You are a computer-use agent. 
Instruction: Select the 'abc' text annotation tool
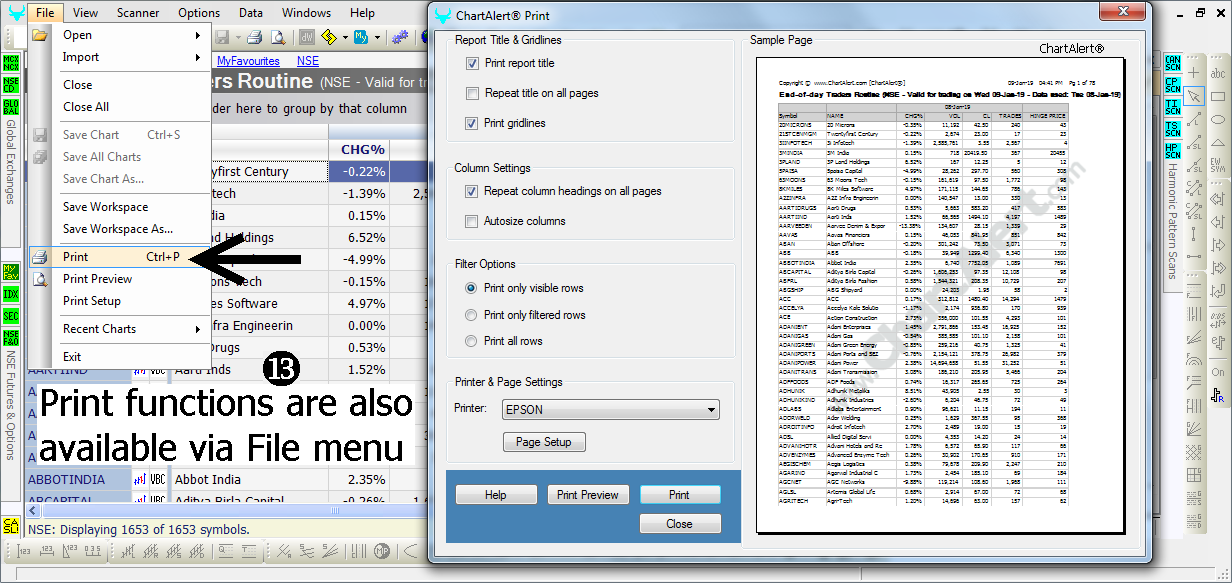(1219, 75)
